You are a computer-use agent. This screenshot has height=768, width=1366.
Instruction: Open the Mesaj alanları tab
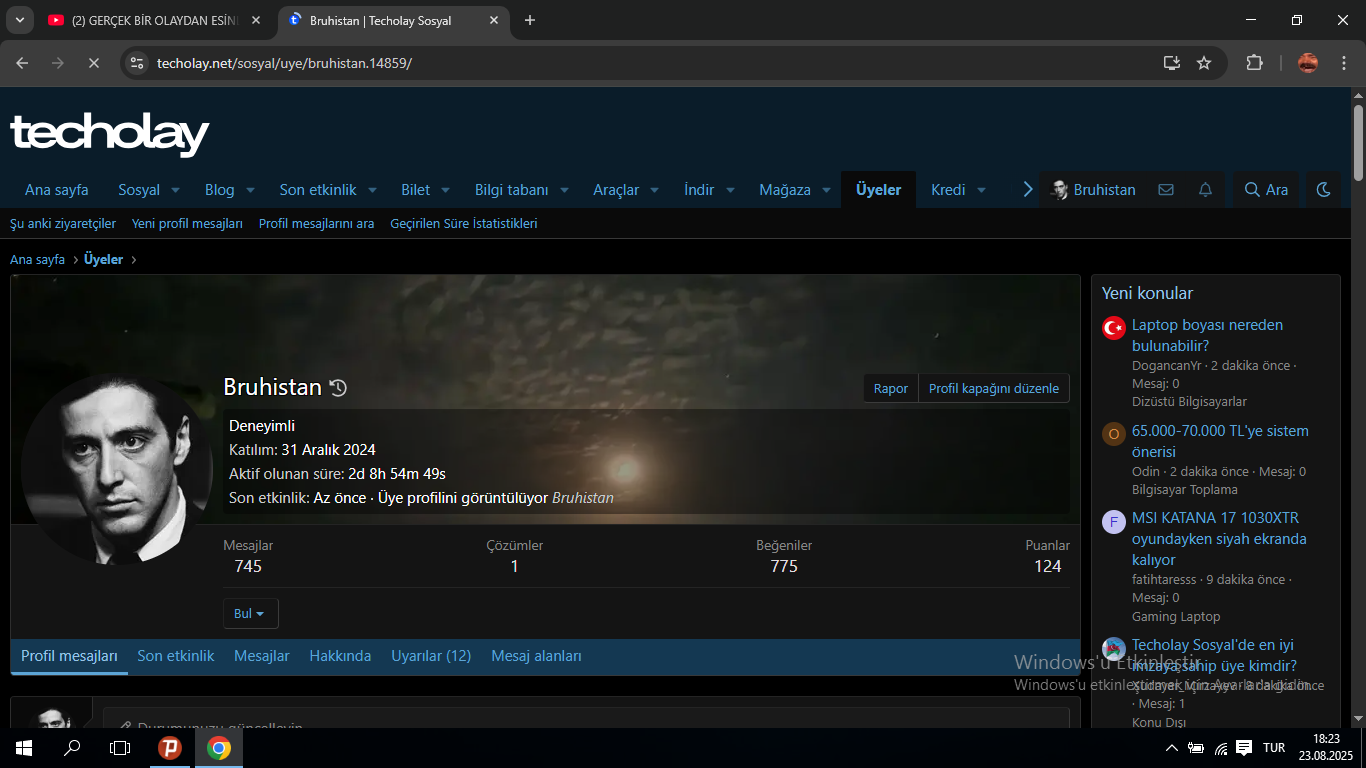point(536,656)
